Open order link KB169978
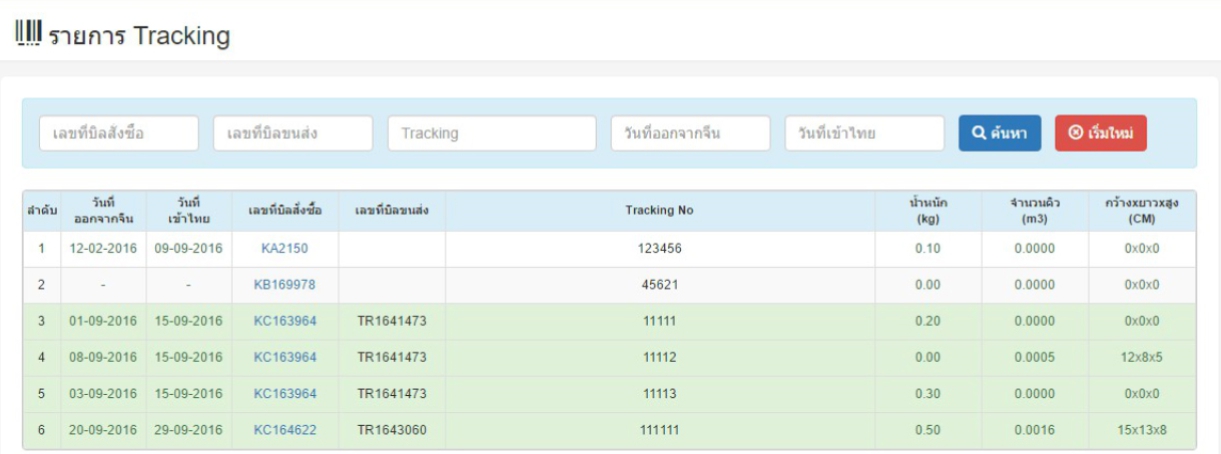This screenshot has height=454, width=1221. (x=285, y=285)
